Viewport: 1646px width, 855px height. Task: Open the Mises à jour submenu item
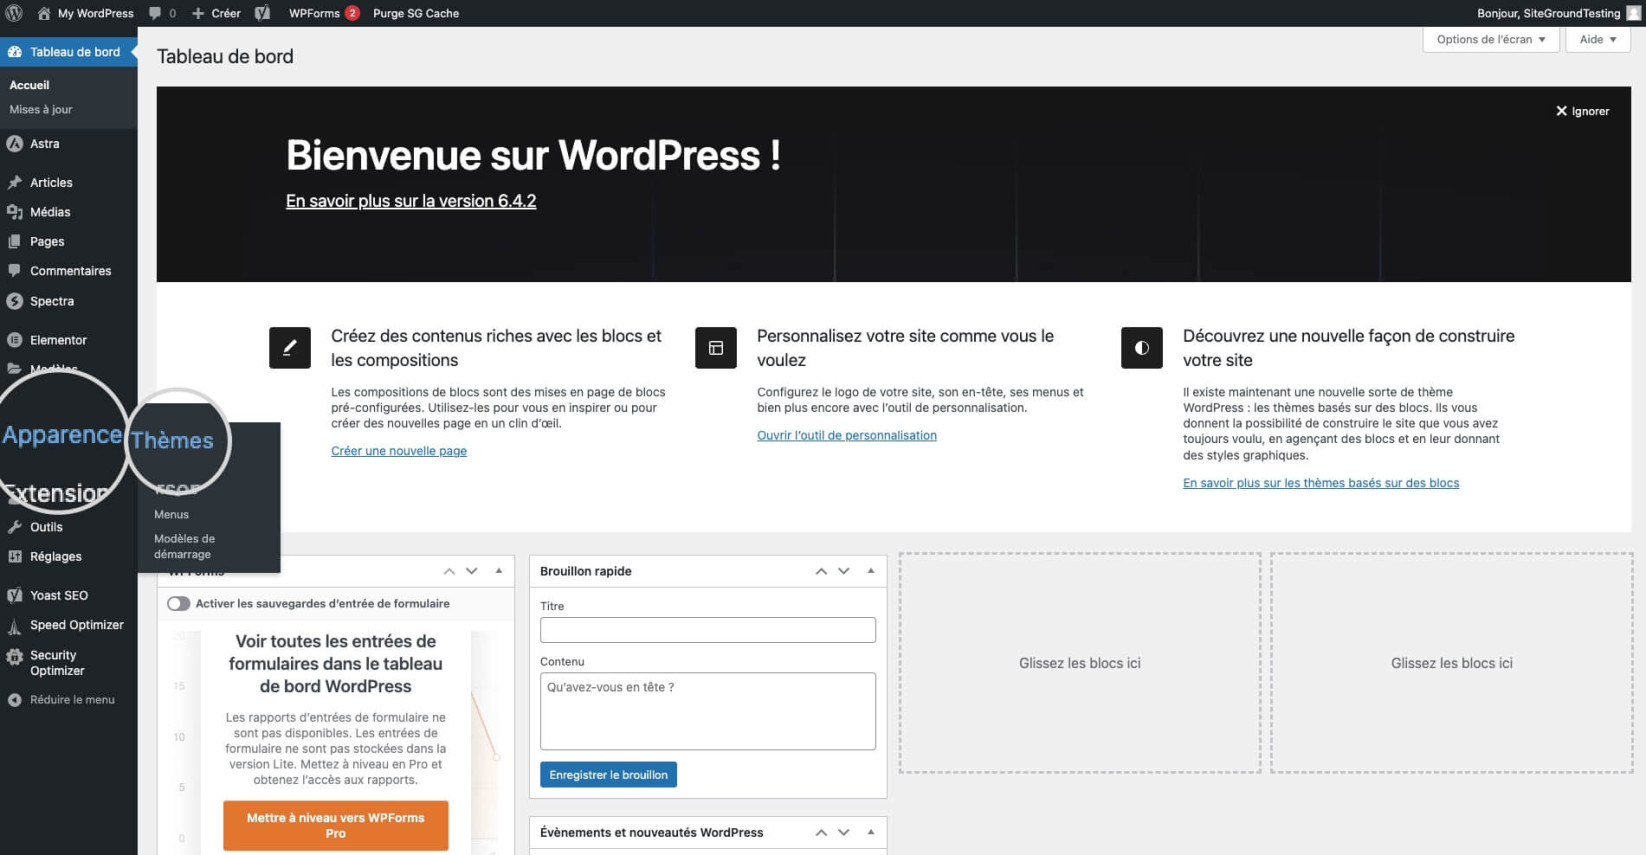[x=41, y=110]
